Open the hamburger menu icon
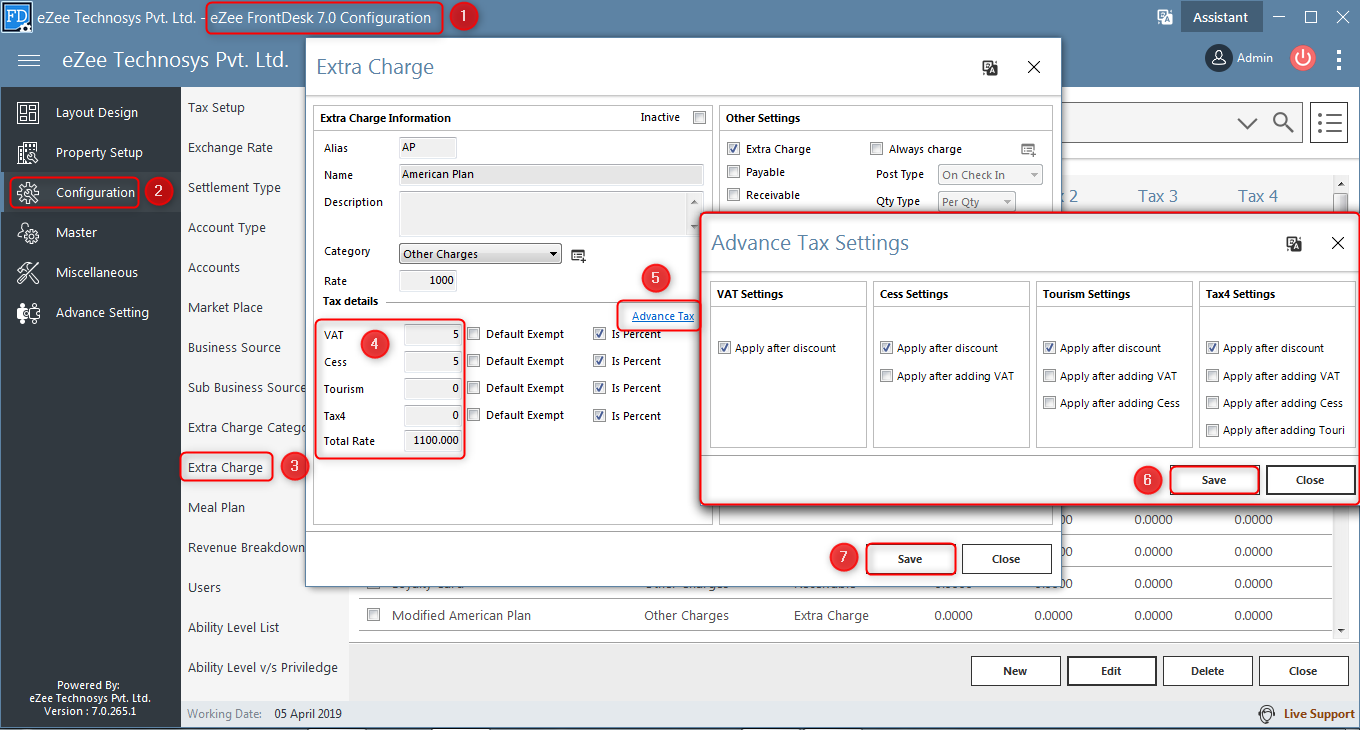This screenshot has height=730, width=1360. (x=29, y=60)
